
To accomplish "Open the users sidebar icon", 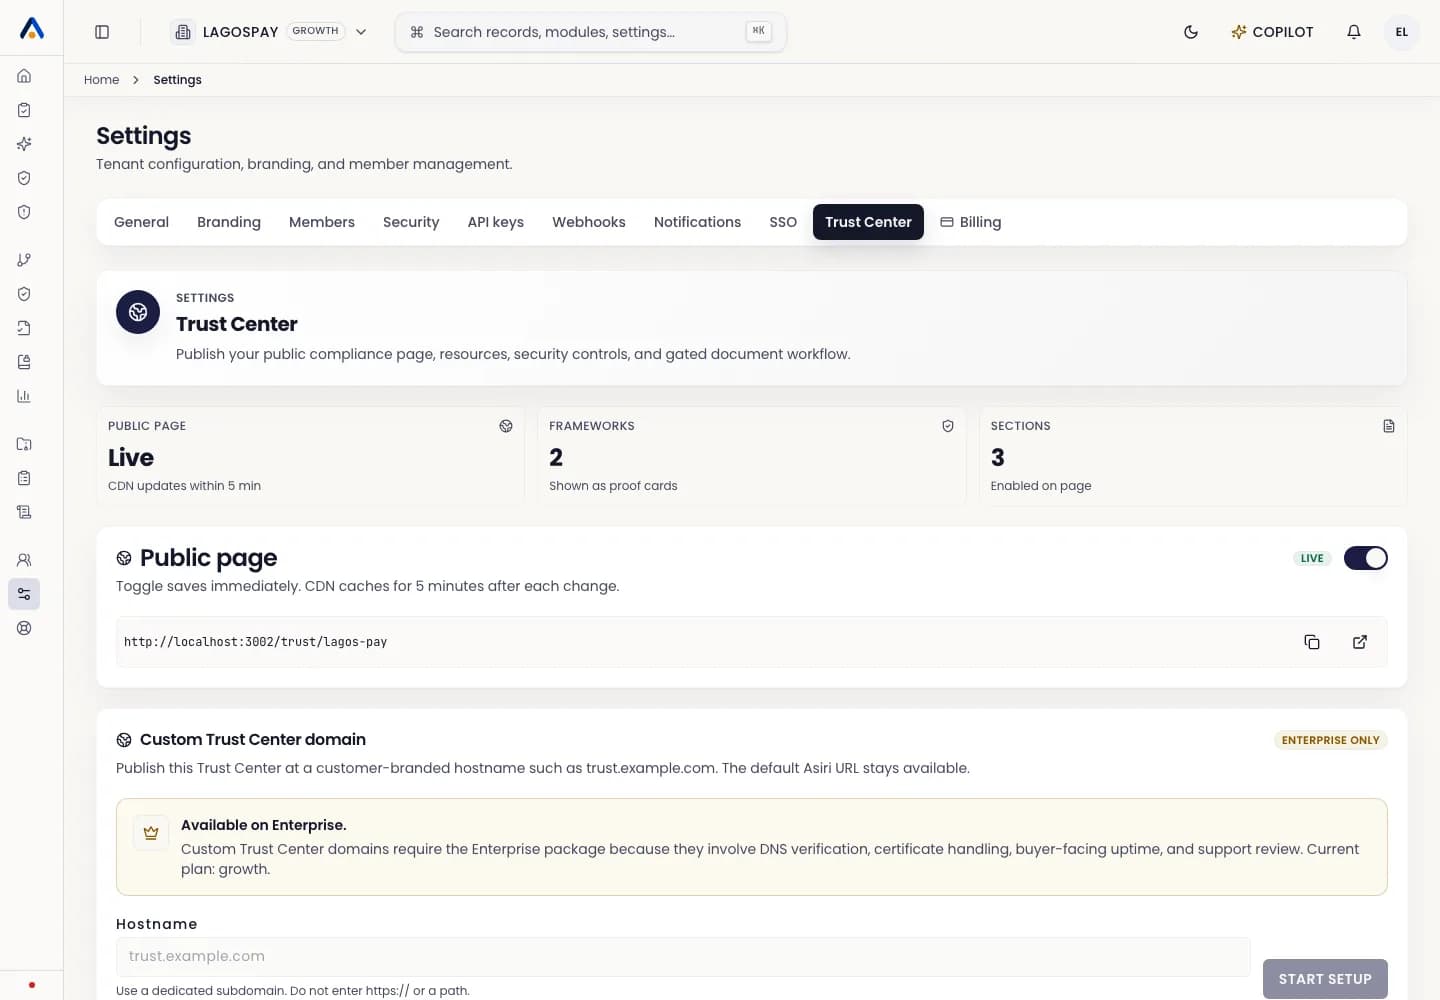I will tap(24, 560).
